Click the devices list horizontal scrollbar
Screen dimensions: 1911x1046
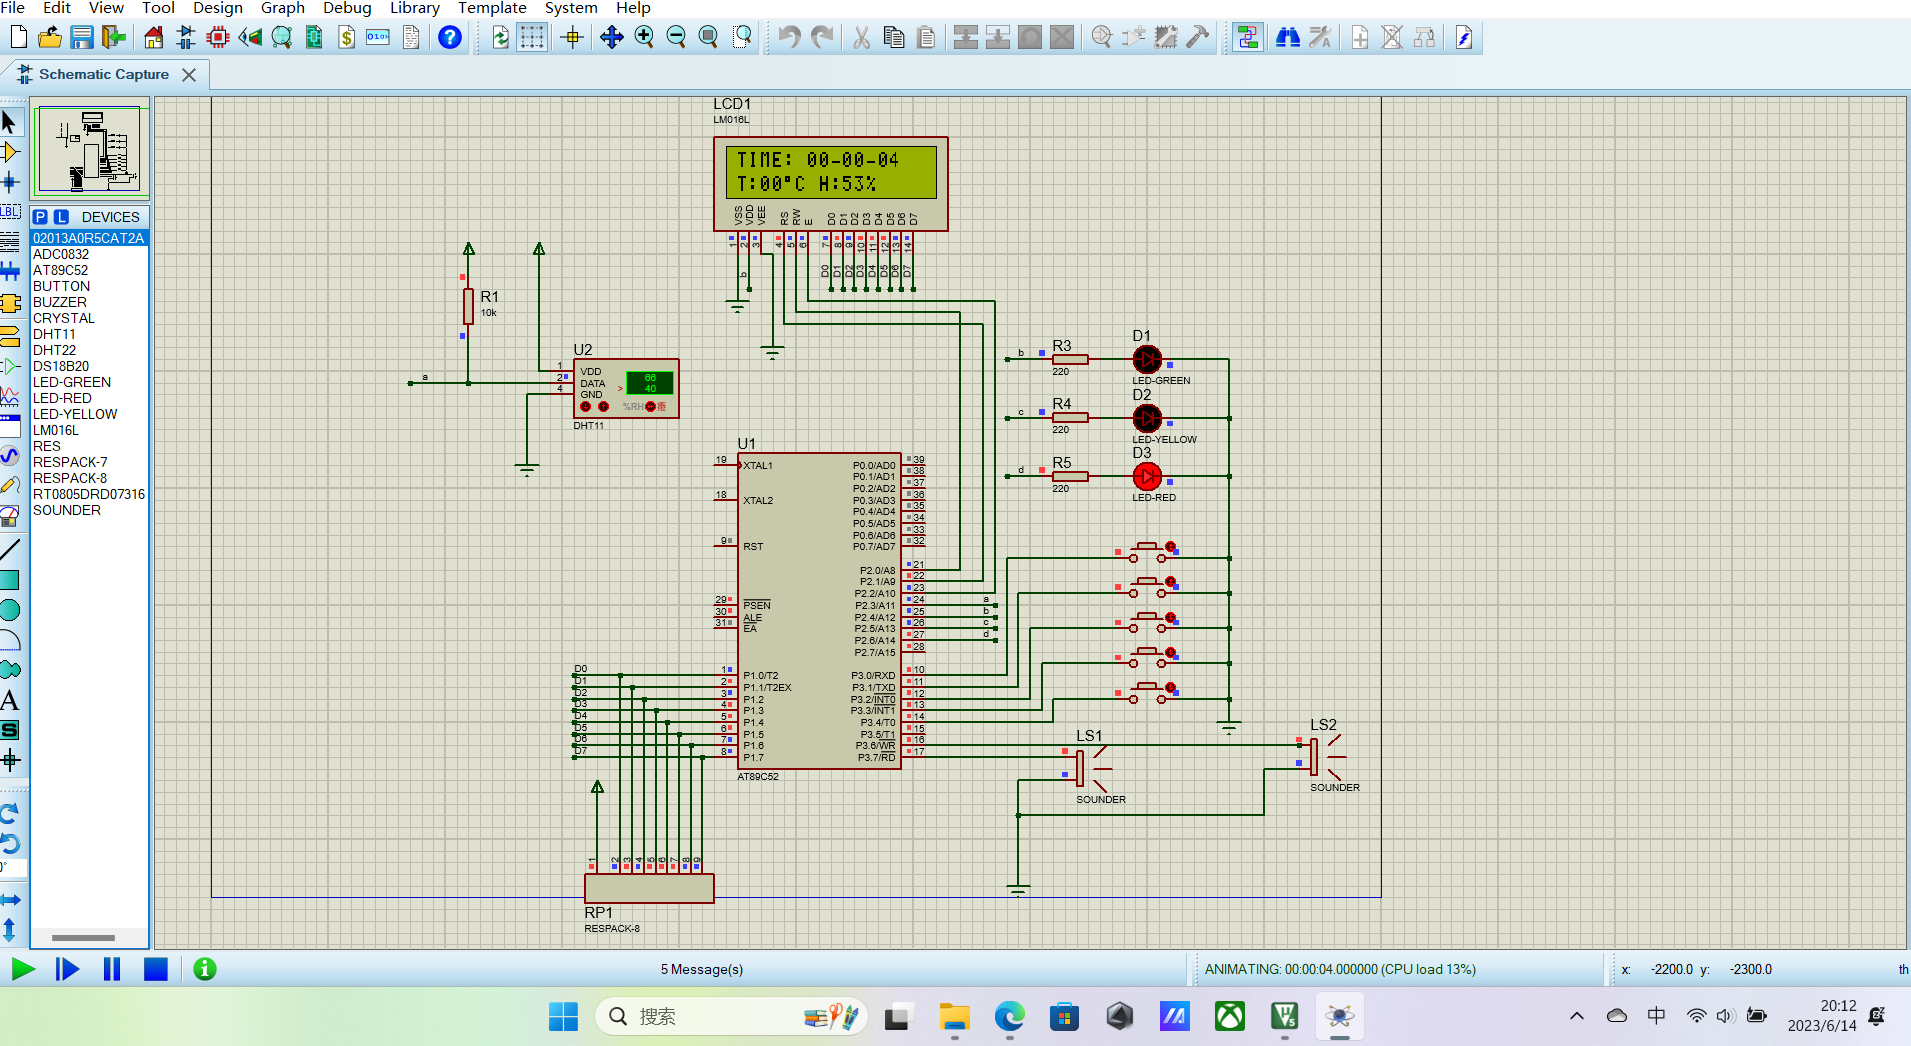tap(84, 938)
